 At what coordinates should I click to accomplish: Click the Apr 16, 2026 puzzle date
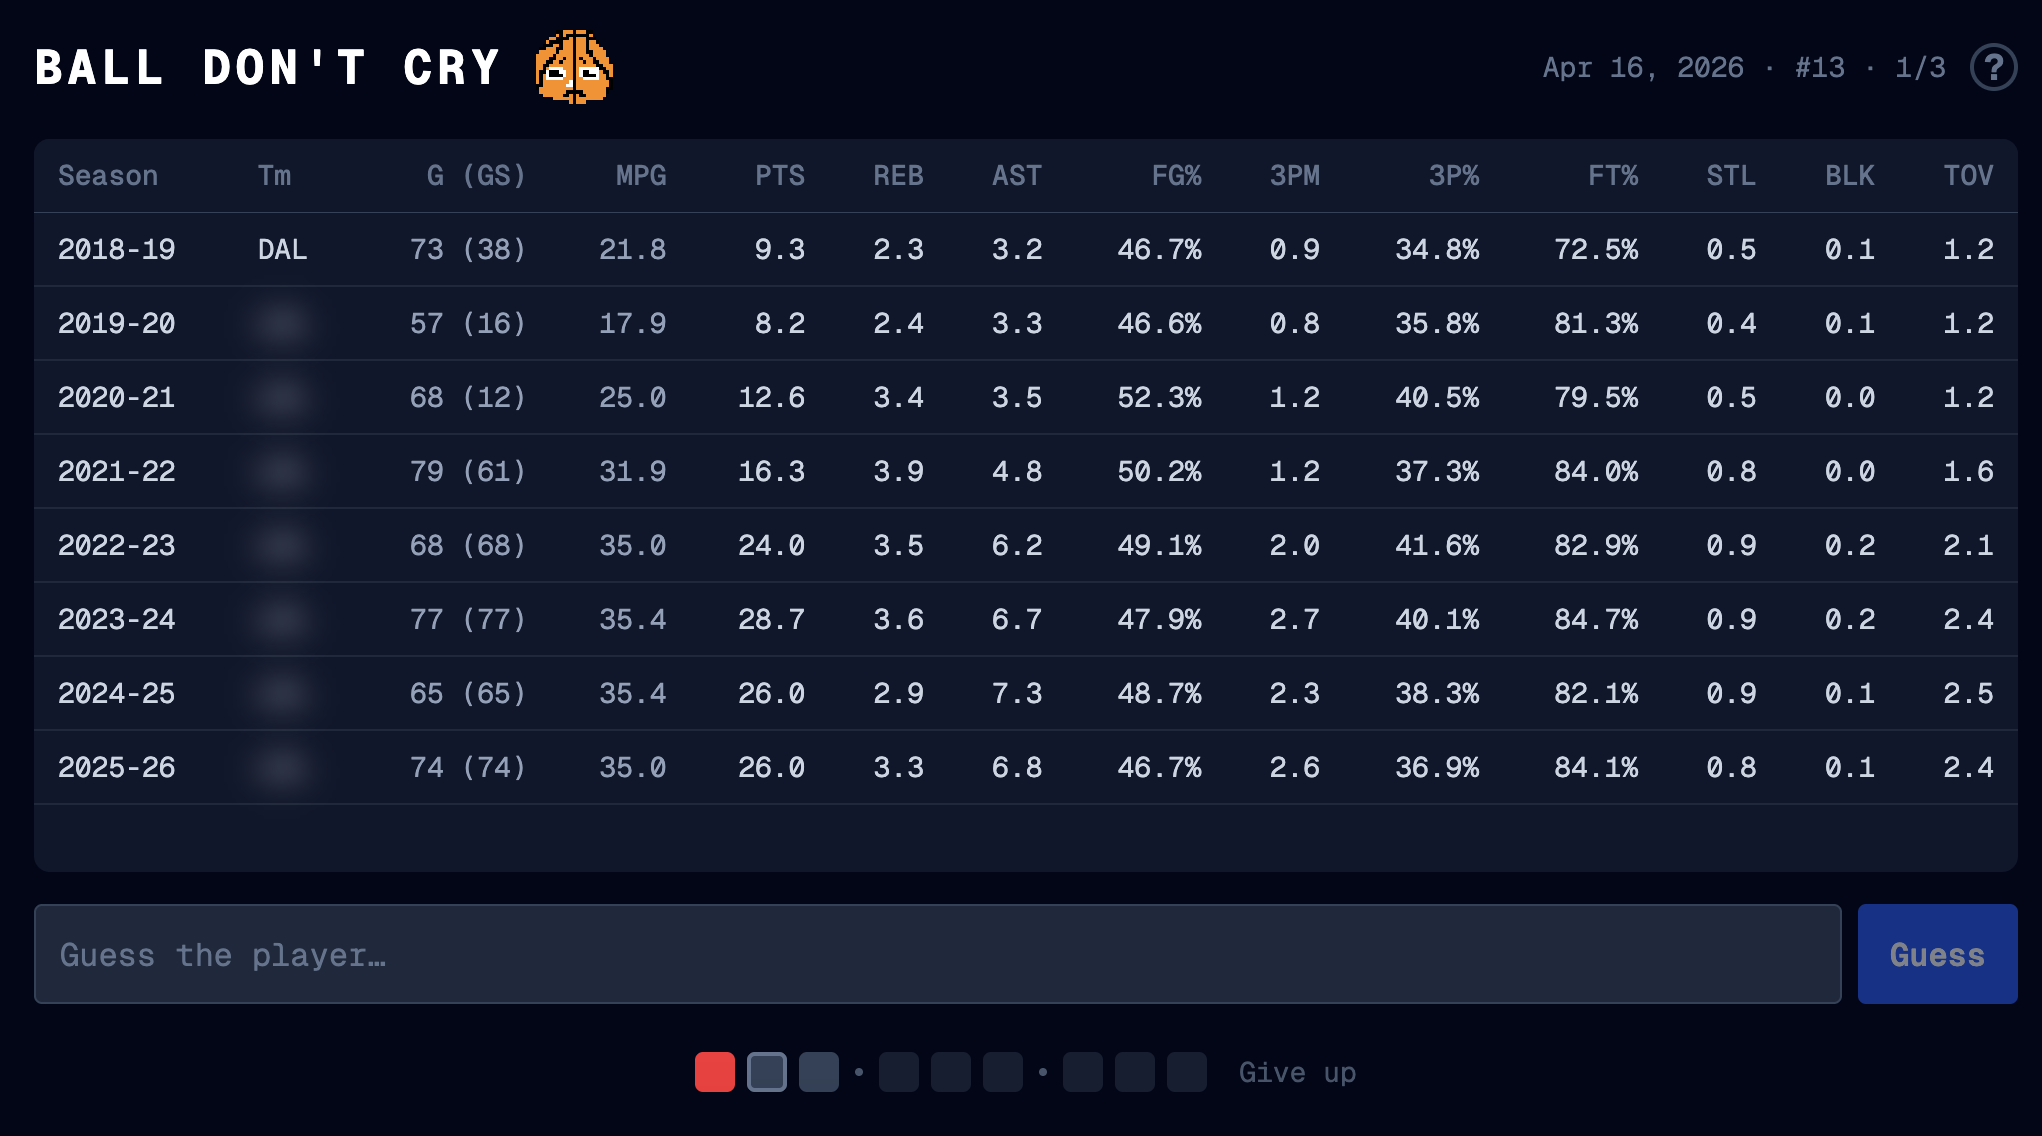pos(1642,67)
